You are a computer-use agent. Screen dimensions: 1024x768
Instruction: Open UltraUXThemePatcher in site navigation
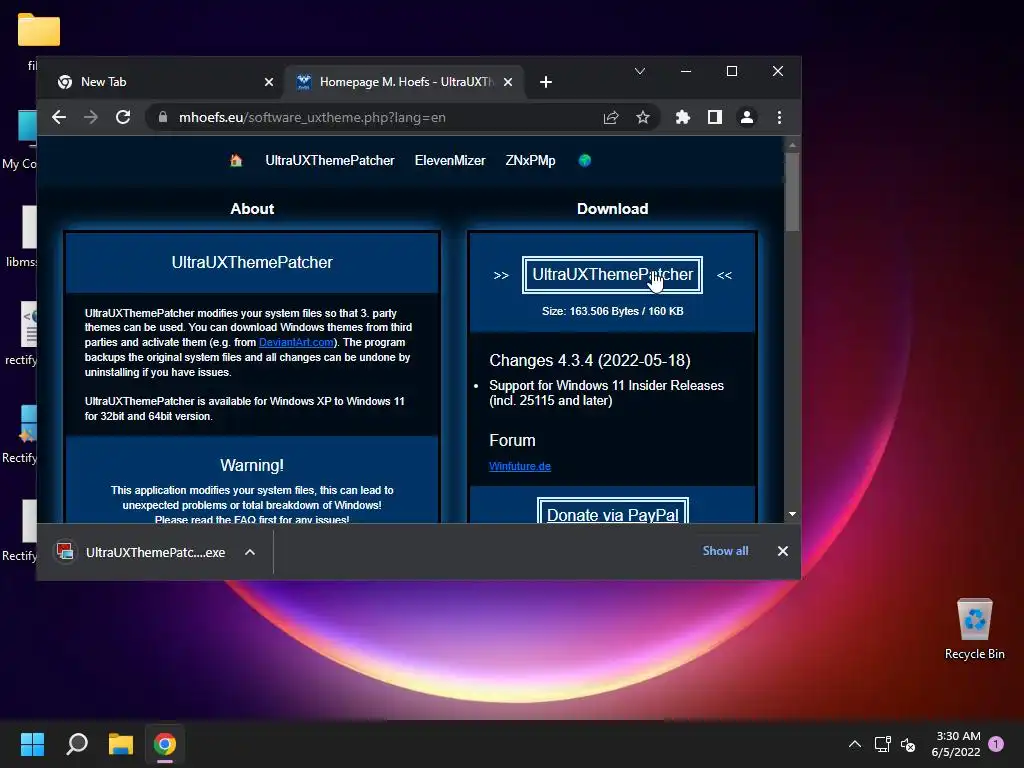click(x=329, y=161)
